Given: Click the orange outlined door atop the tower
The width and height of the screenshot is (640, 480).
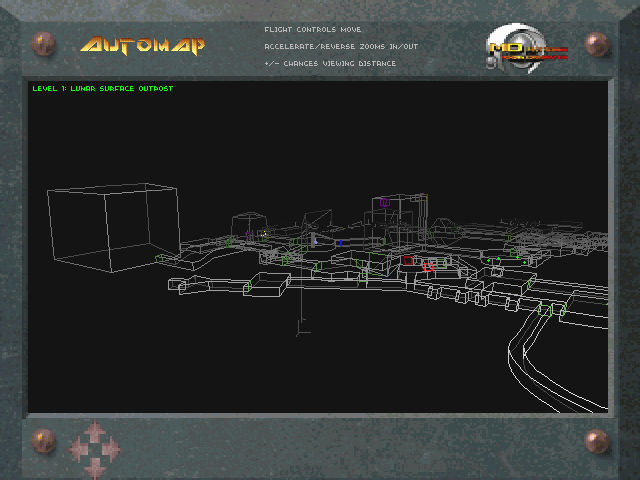Looking at the screenshot, I should [x=423, y=198].
